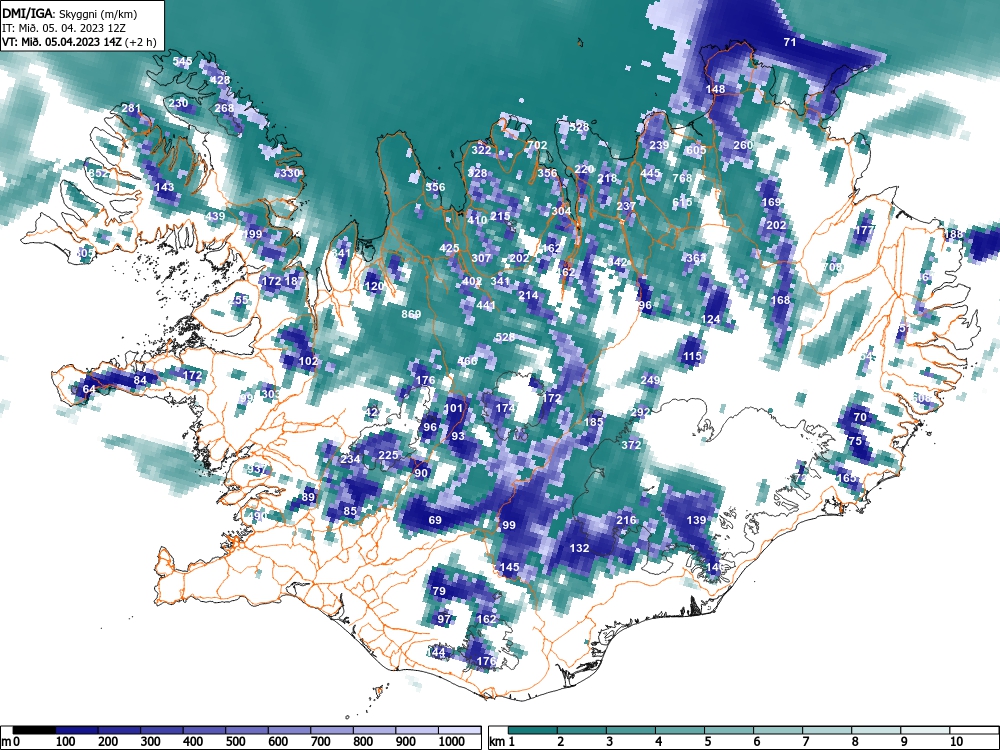Click the visibility value '64' on Snæfellsnes
1000x750 pixels.
coord(89,389)
